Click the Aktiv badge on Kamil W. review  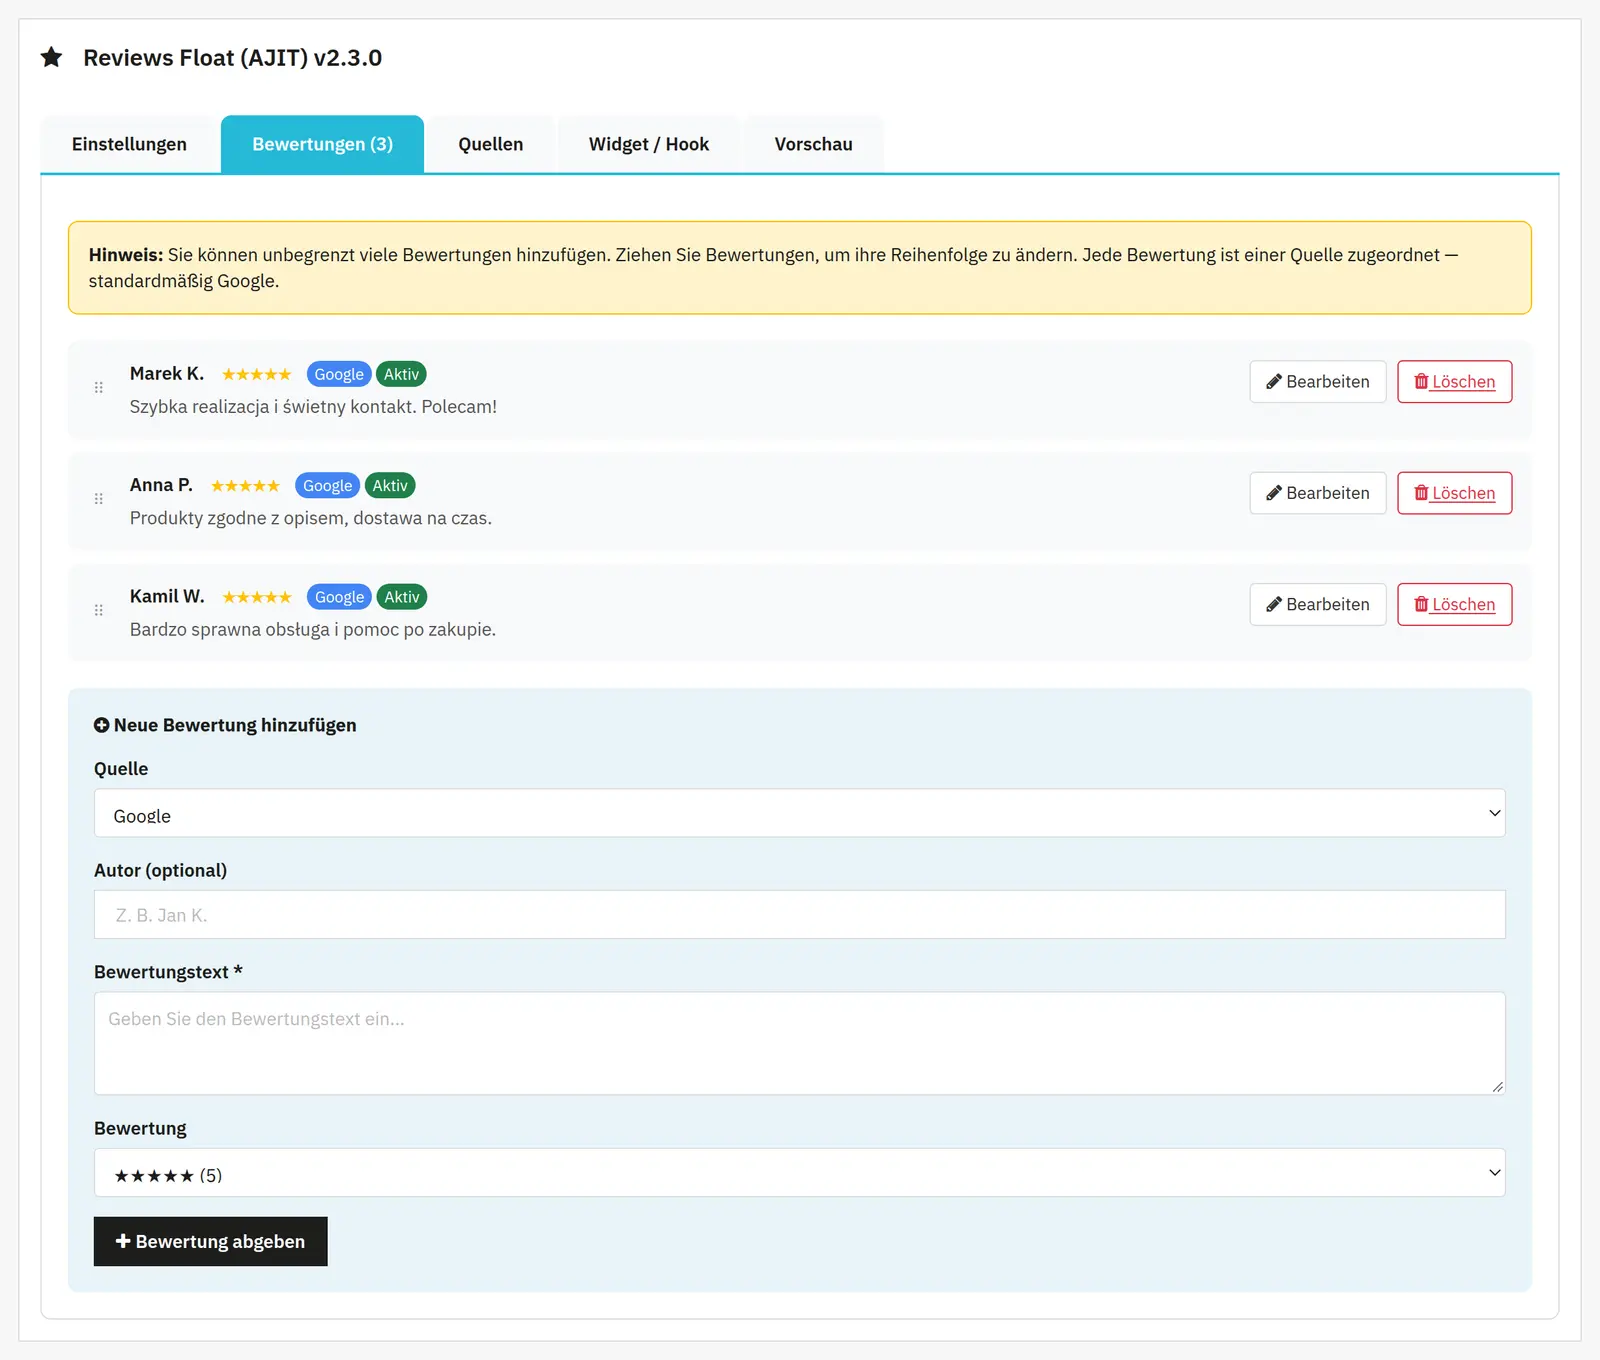(402, 597)
